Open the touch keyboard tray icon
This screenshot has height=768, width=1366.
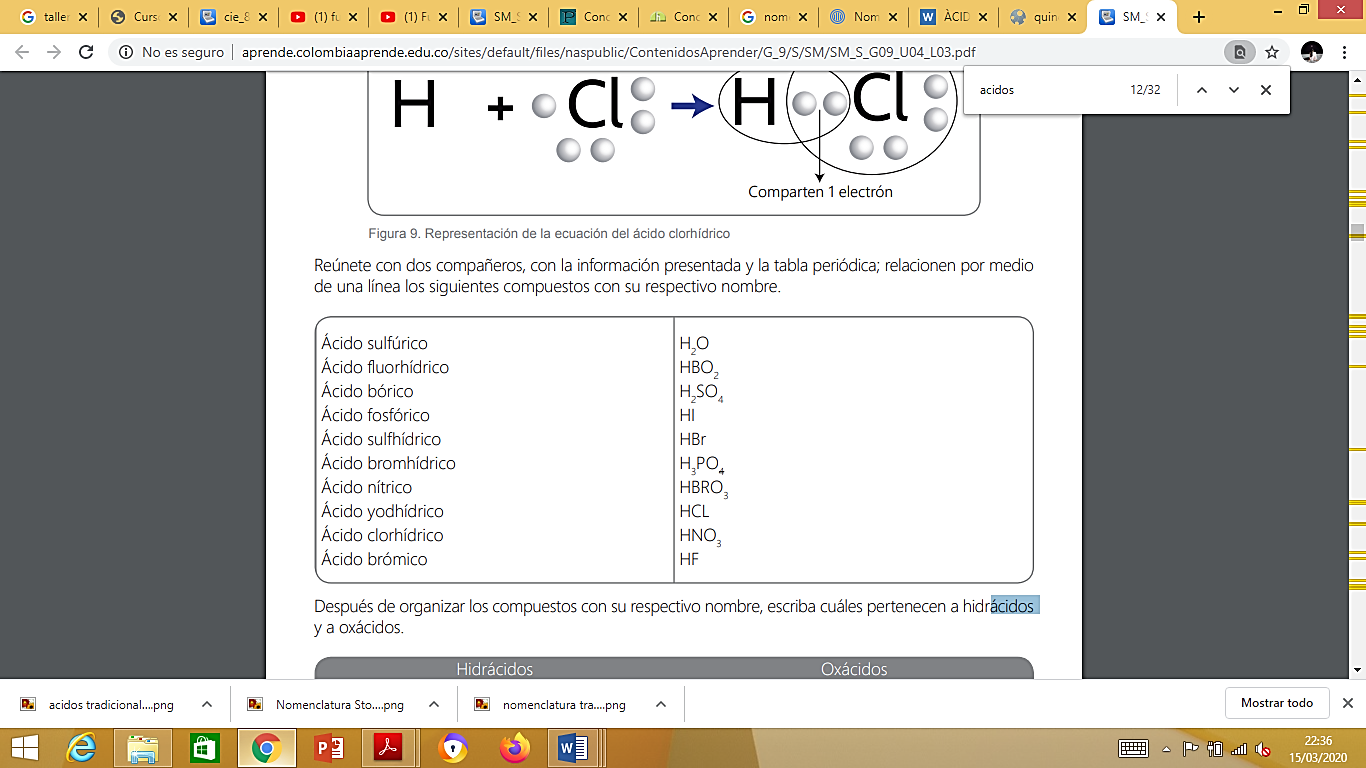click(1133, 748)
